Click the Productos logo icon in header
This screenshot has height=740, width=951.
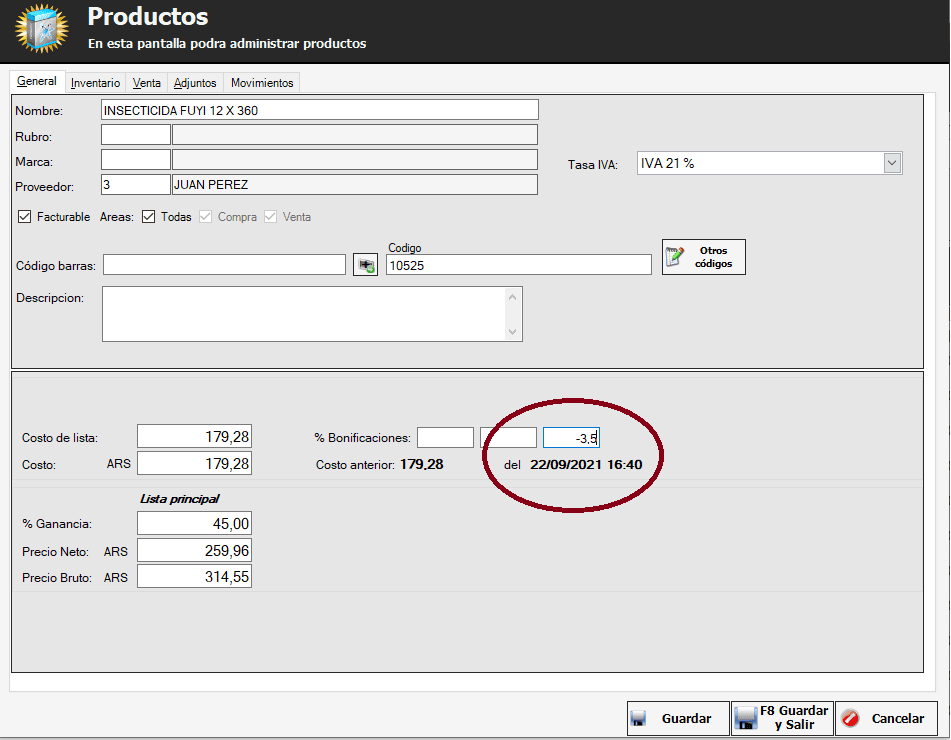point(41,29)
